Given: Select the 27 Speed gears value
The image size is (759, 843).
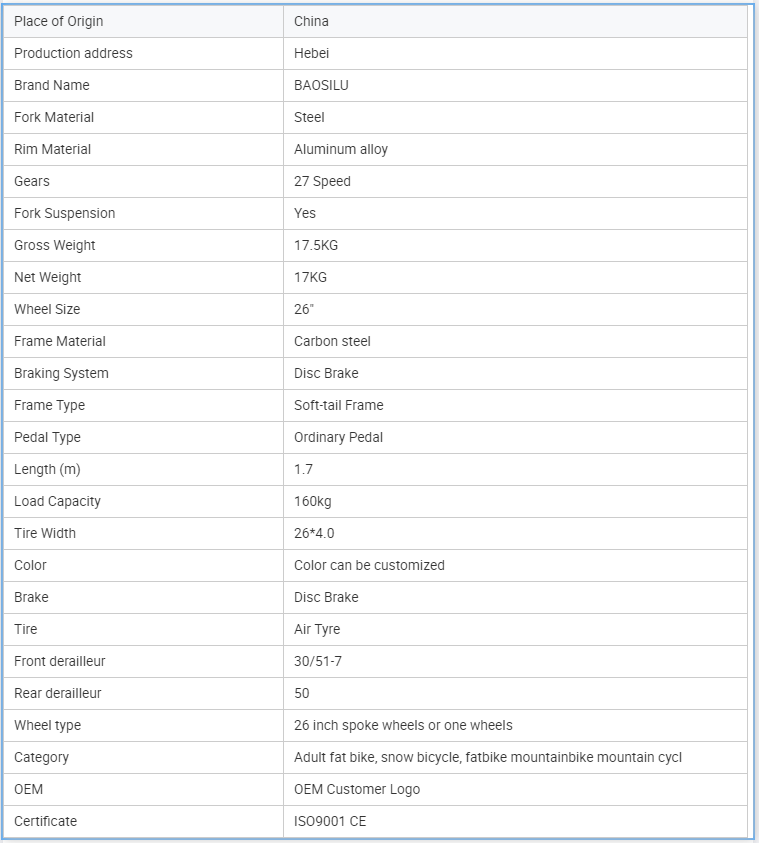Looking at the screenshot, I should point(322,181).
